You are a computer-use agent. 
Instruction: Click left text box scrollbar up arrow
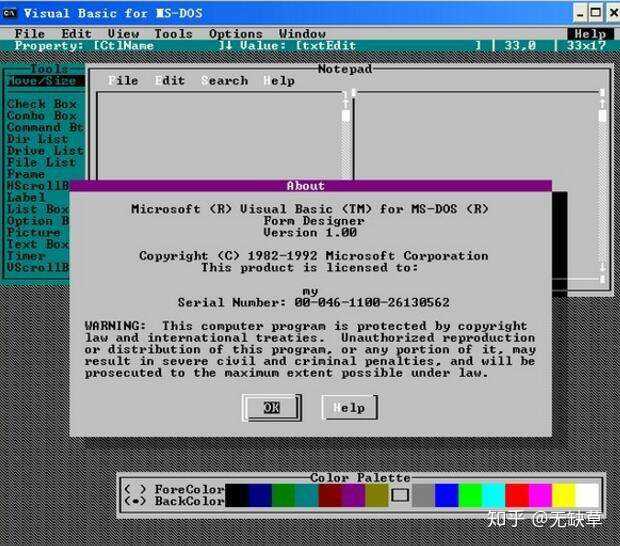(x=346, y=104)
